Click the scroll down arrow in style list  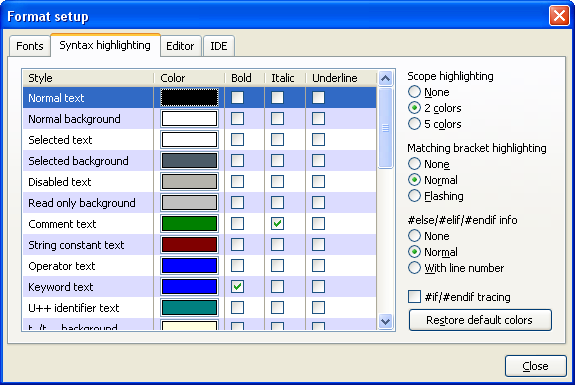385,322
